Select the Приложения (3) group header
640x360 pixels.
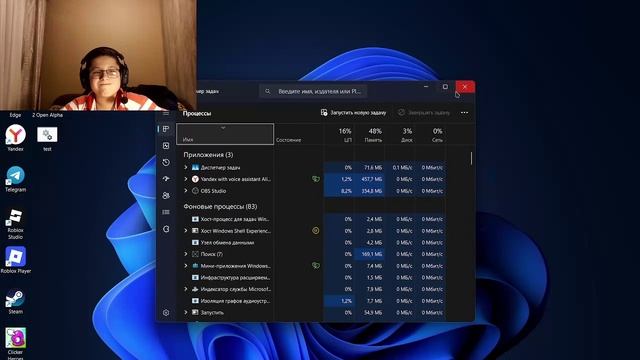pos(208,155)
